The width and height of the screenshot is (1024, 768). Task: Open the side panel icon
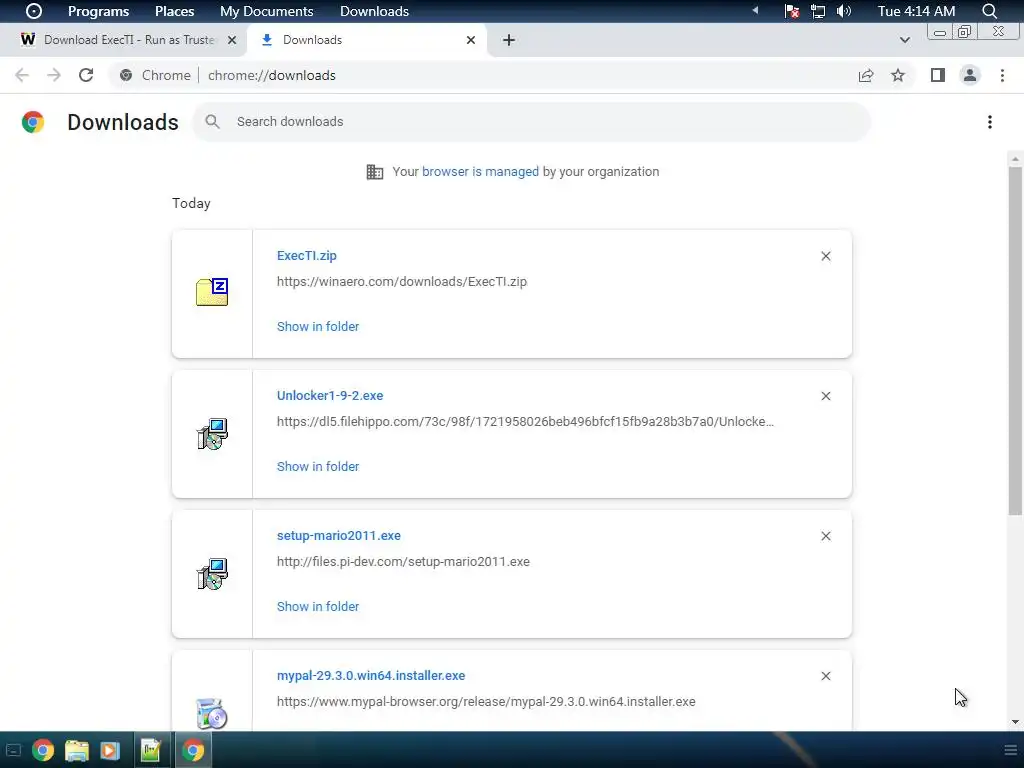click(x=938, y=75)
